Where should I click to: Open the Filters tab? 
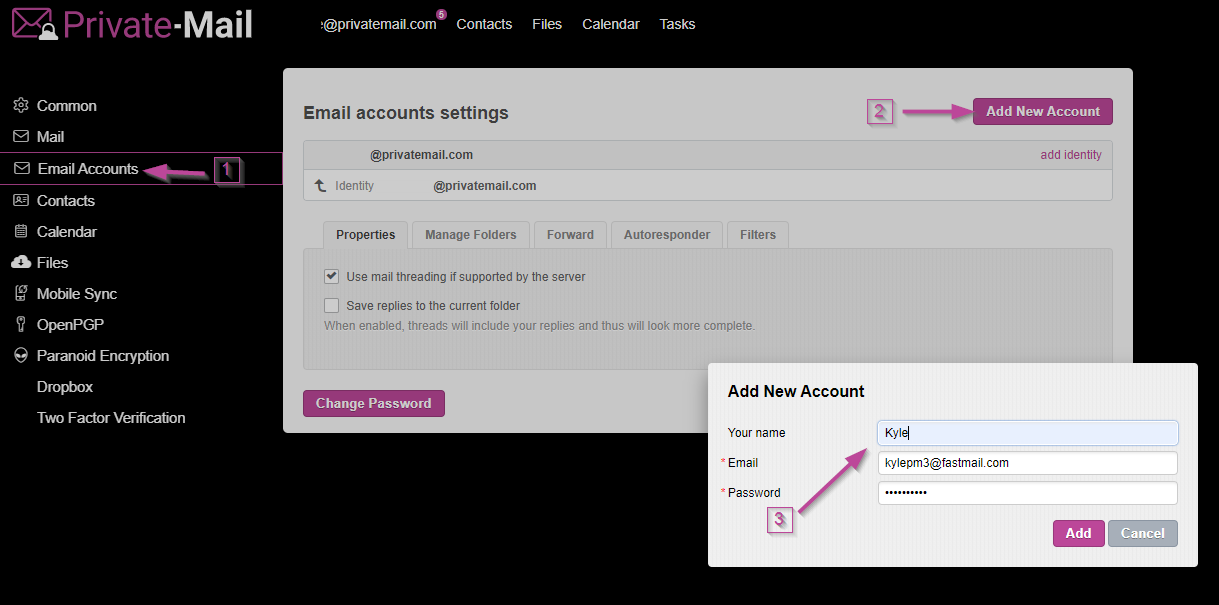(757, 235)
